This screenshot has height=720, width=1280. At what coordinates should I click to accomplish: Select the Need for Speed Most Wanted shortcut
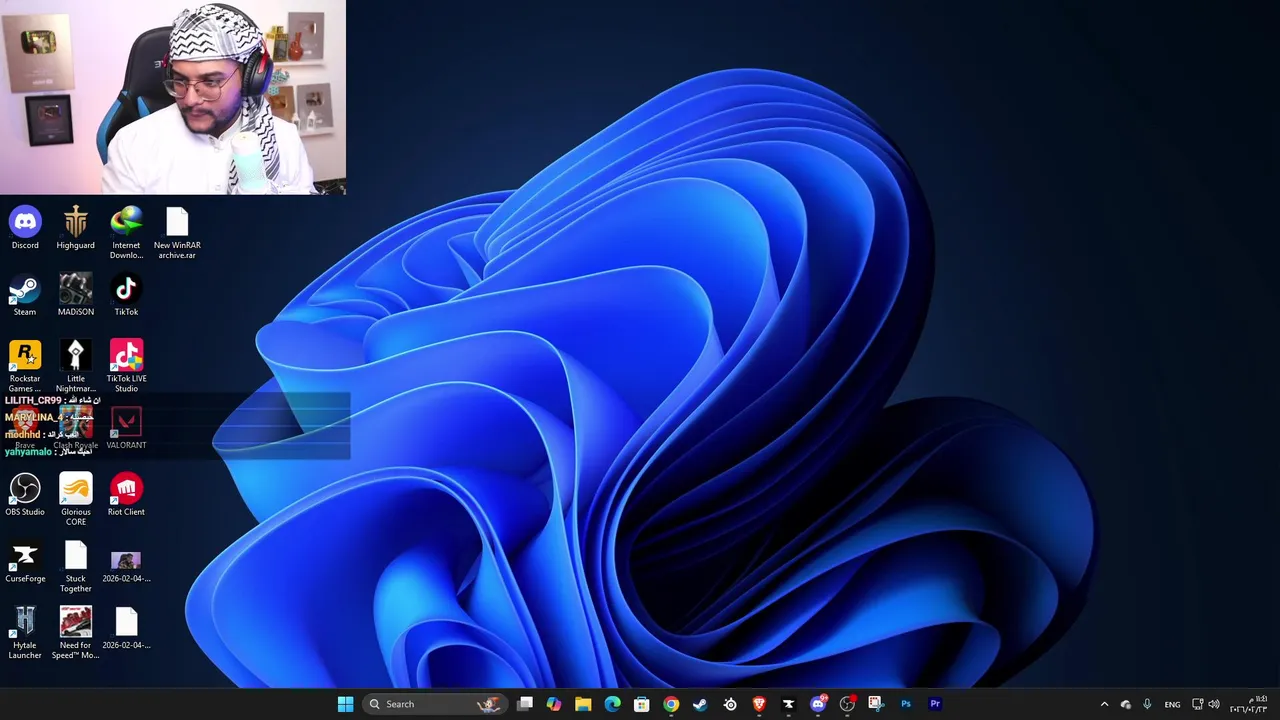(75, 633)
